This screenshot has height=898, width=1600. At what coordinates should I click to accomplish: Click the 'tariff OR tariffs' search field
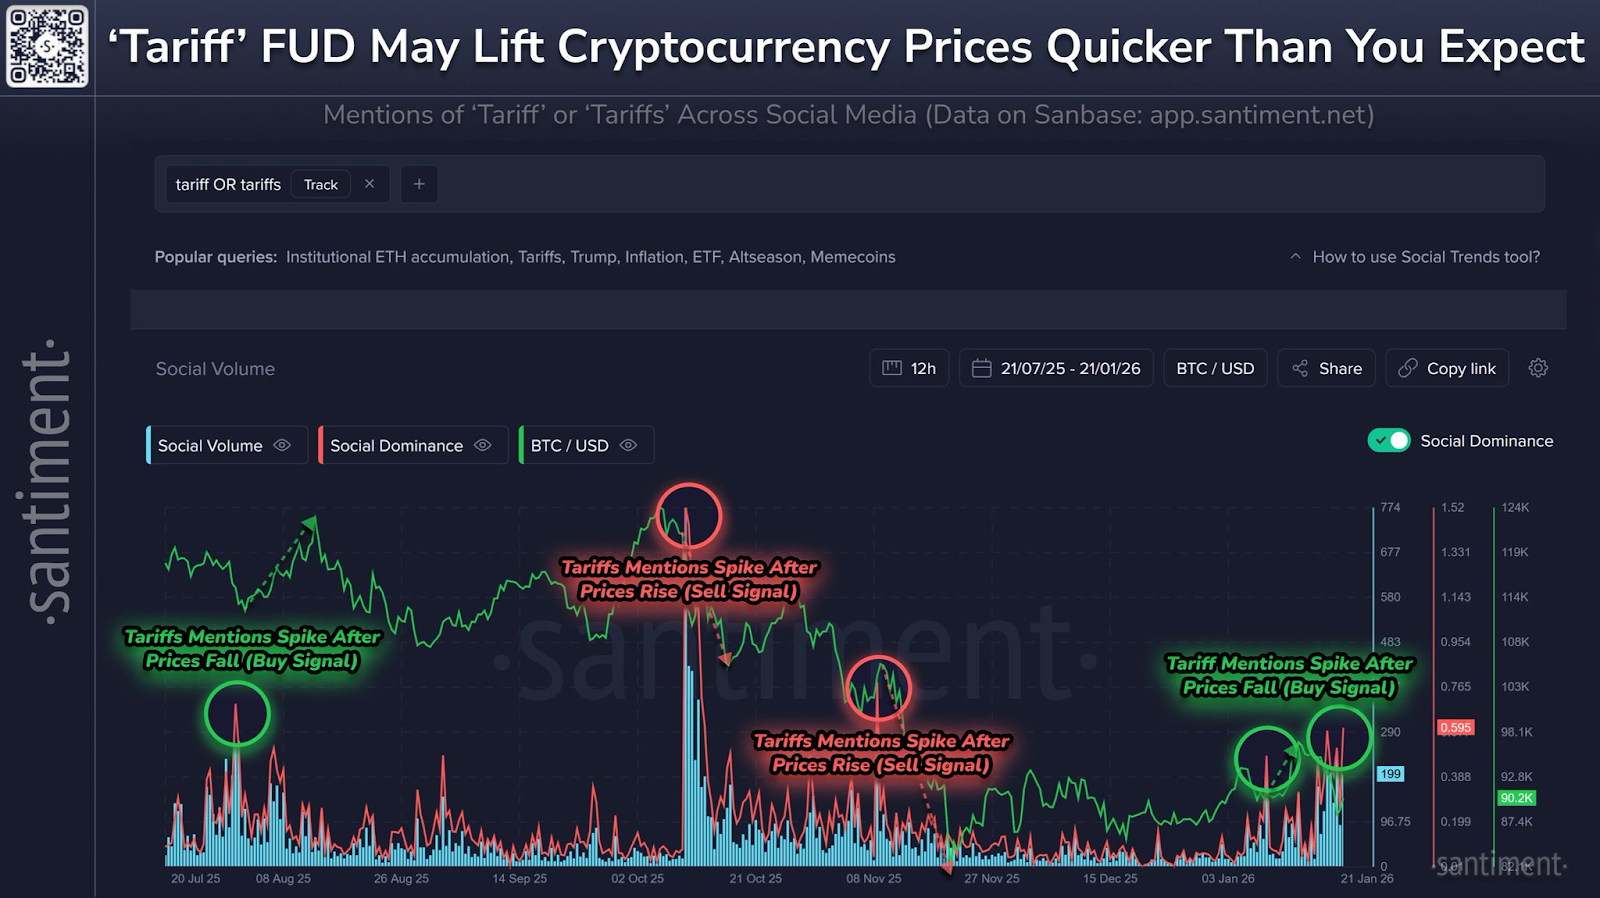click(228, 184)
